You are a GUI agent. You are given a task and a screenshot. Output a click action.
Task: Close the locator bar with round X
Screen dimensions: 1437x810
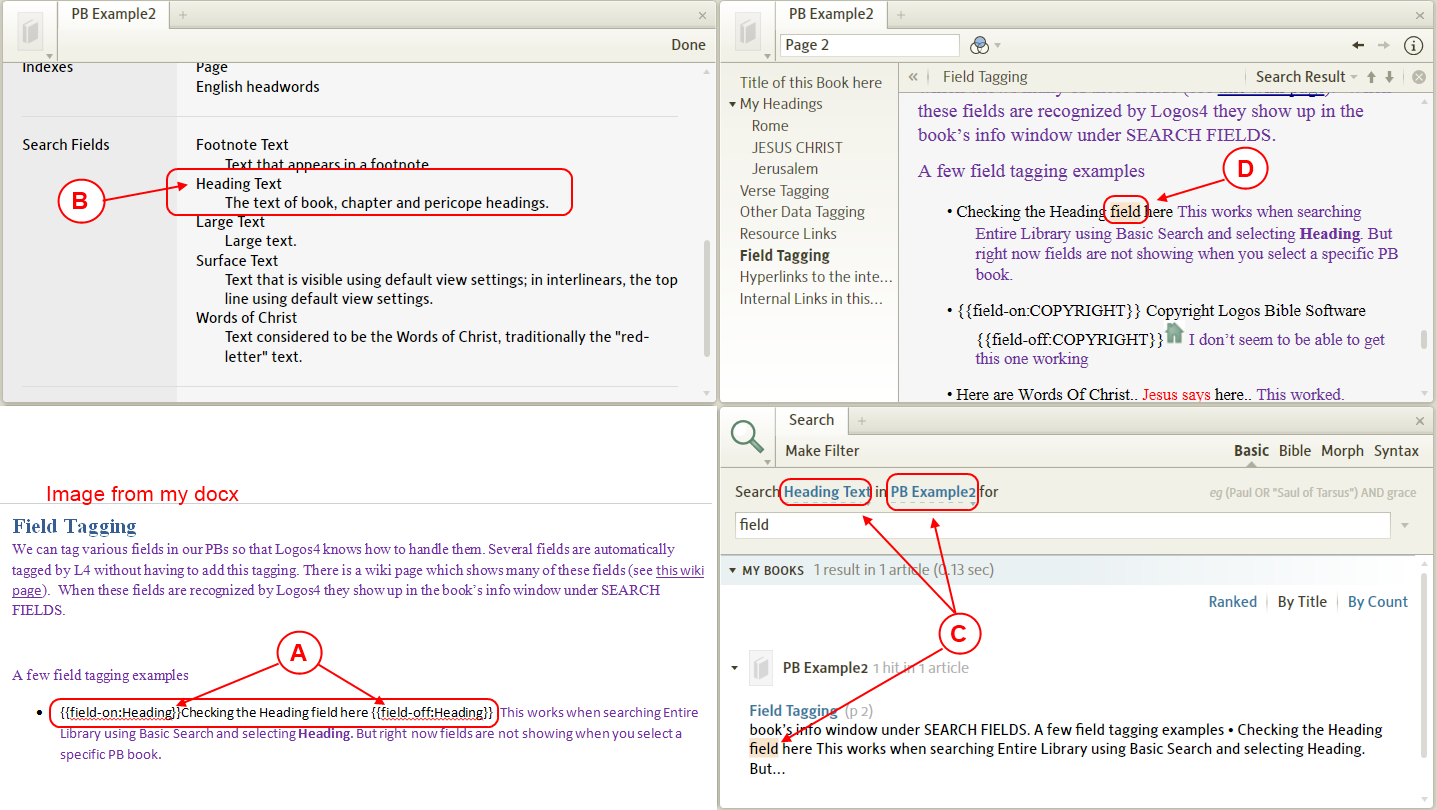coord(1418,77)
